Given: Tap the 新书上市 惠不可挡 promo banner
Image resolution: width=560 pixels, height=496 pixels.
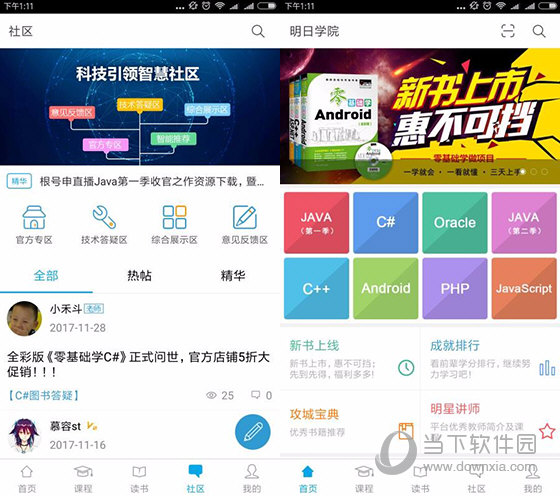Looking at the screenshot, I should coord(420,116).
